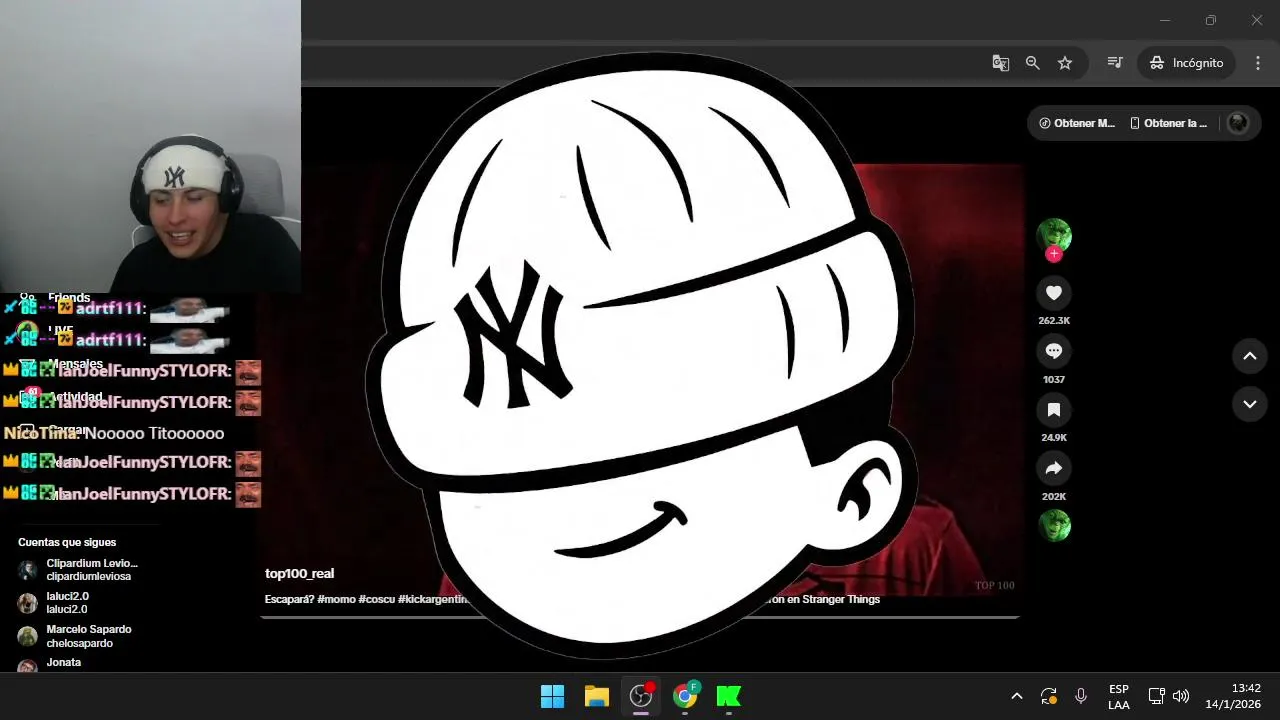Screen dimensions: 1280x720
Task: Go to the next video with the down arrow
Action: pos(1249,404)
